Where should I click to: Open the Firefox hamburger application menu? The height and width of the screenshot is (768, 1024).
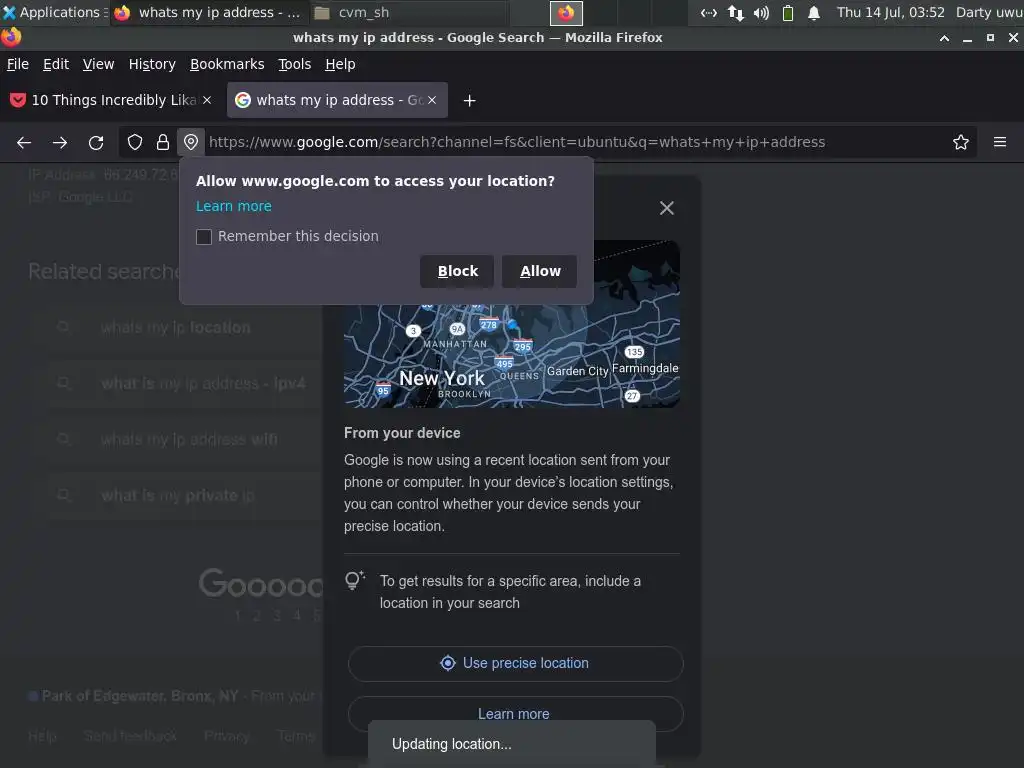(x=999, y=142)
